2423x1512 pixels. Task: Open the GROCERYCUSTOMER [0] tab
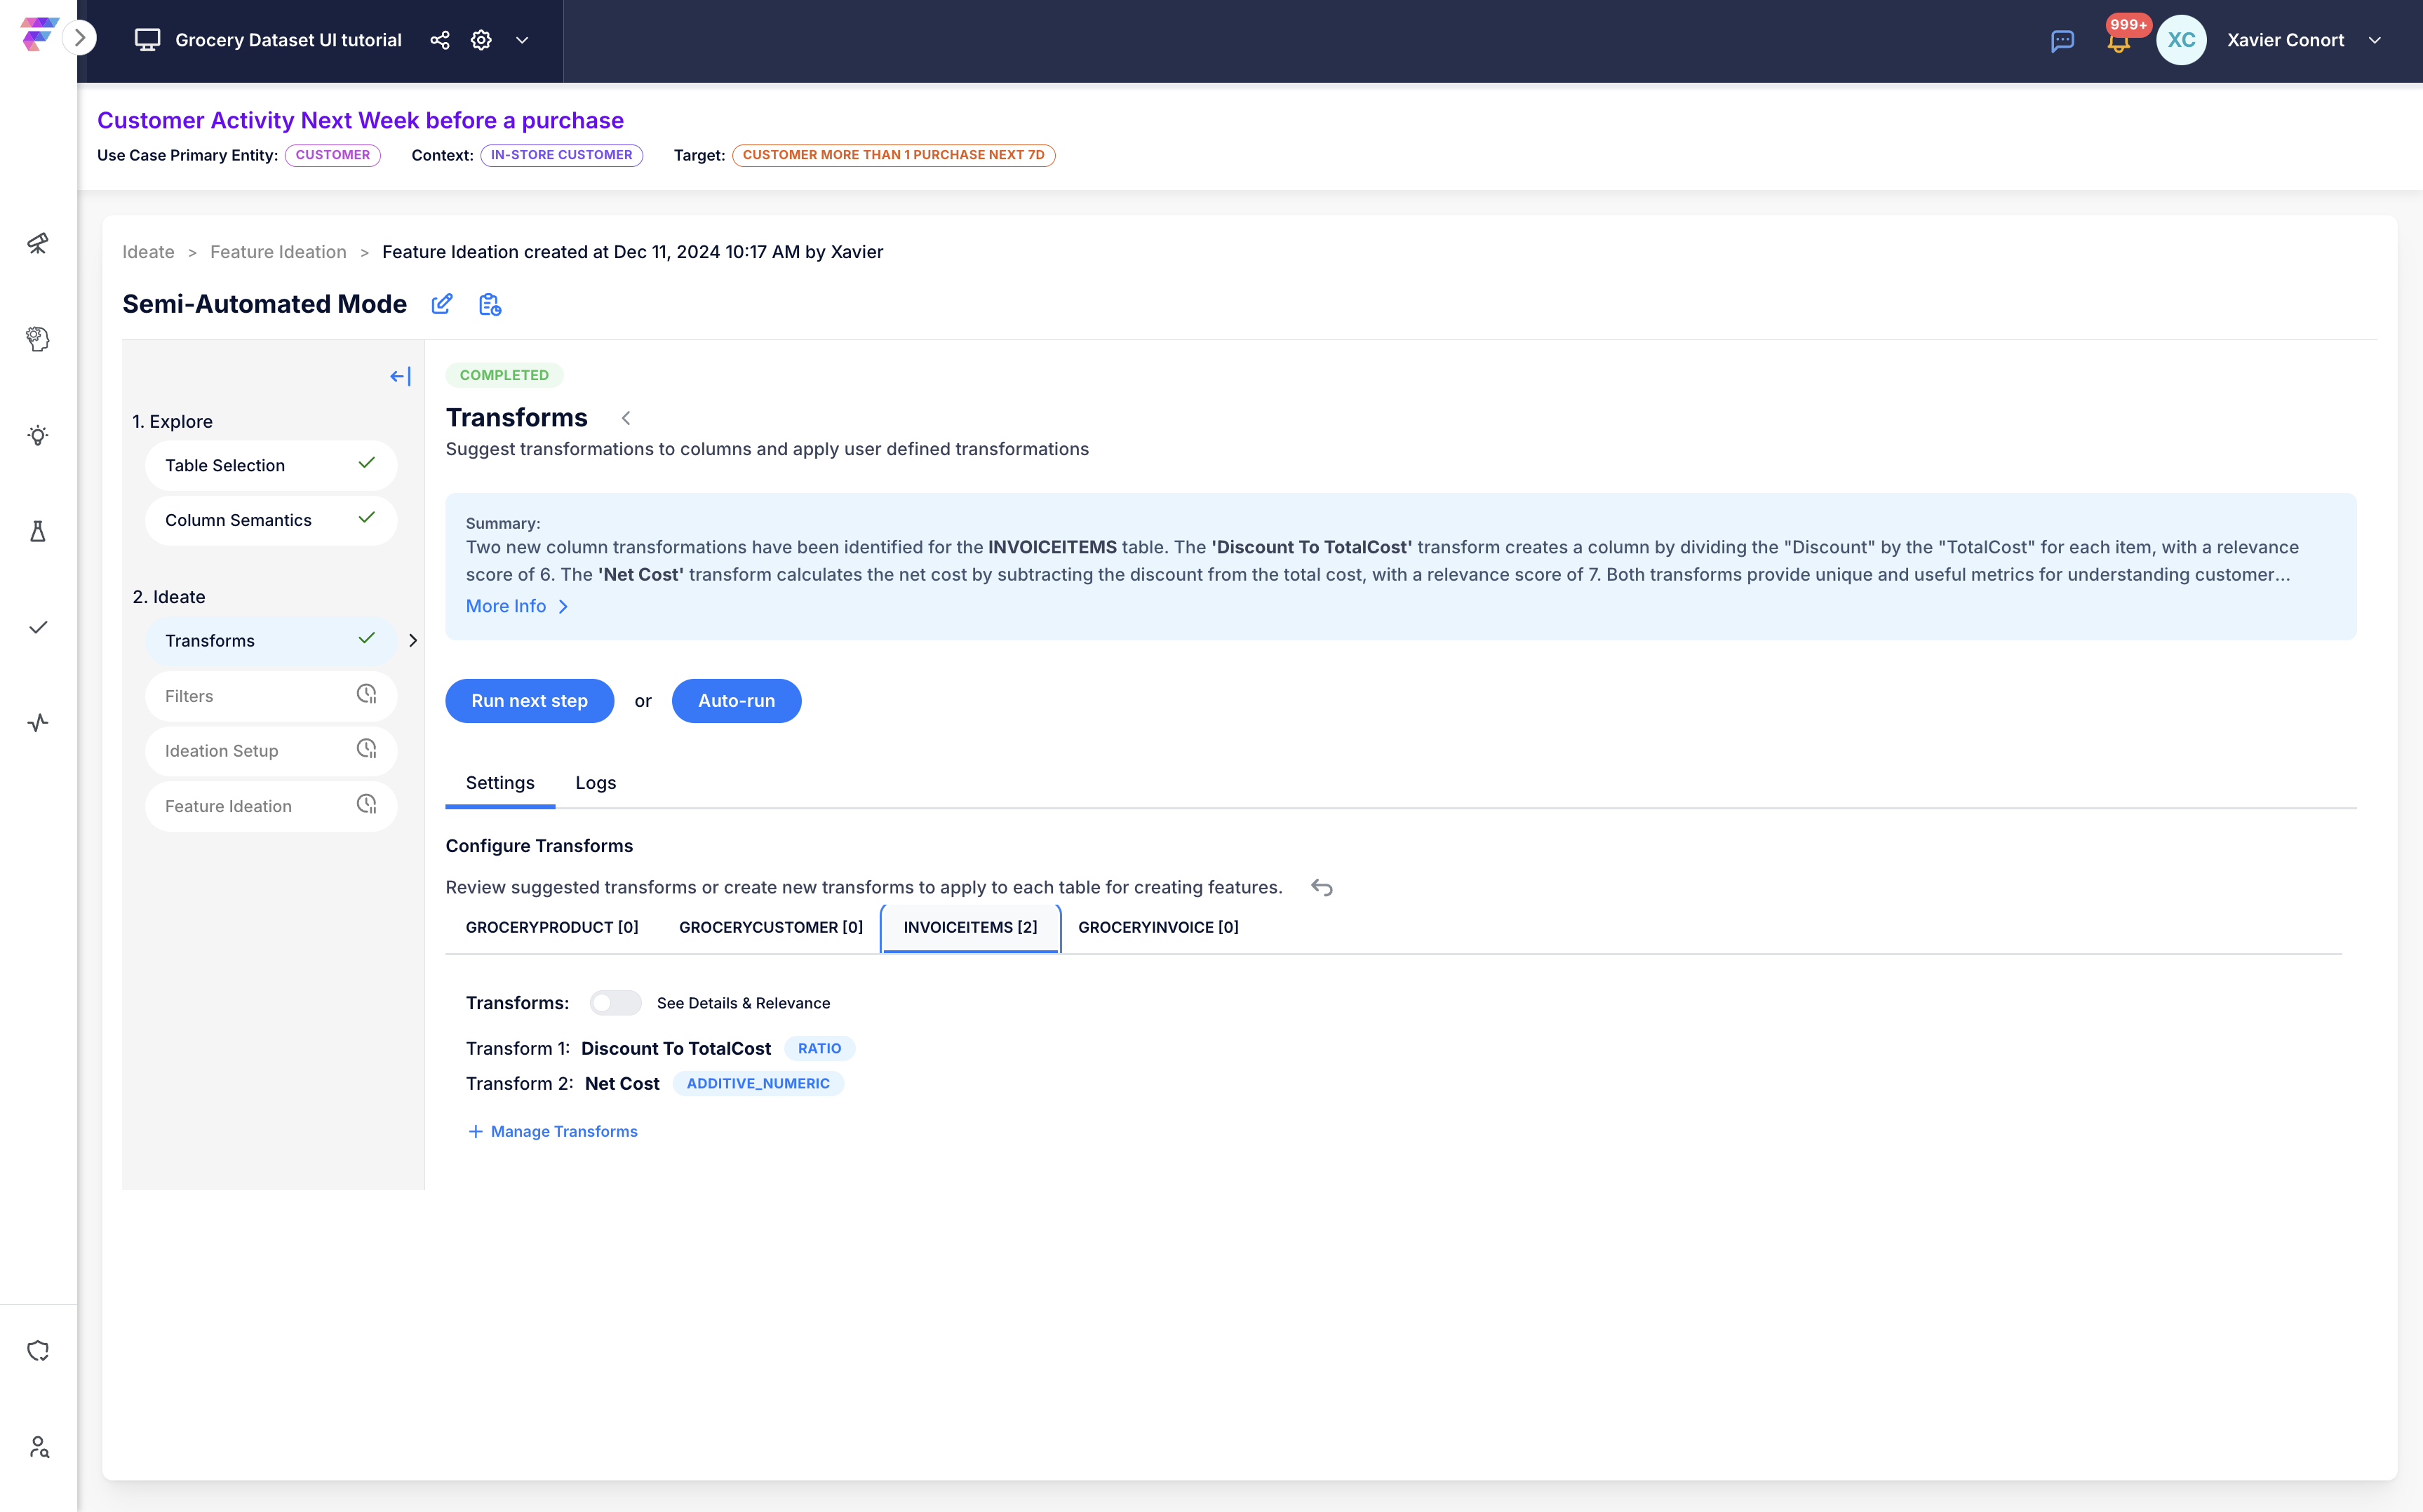[x=770, y=927]
